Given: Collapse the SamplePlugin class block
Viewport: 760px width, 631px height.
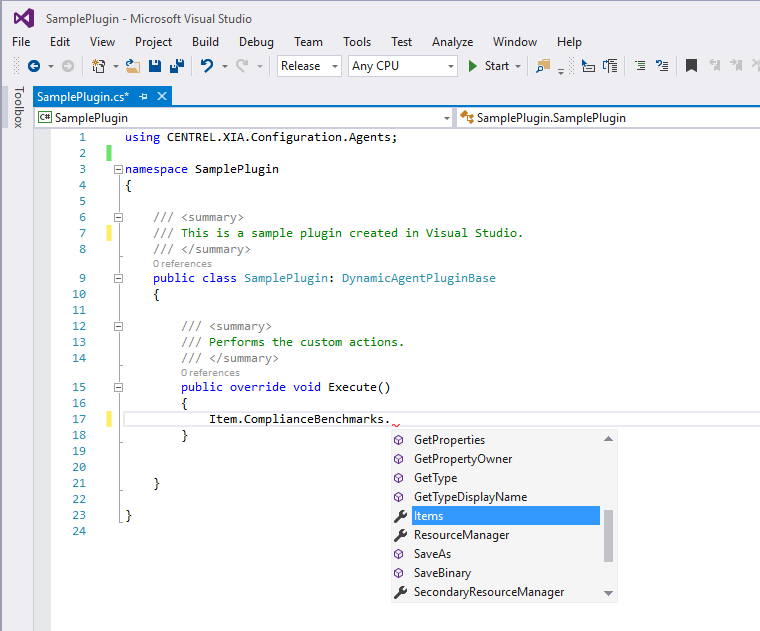Looking at the screenshot, I should click(x=118, y=279).
